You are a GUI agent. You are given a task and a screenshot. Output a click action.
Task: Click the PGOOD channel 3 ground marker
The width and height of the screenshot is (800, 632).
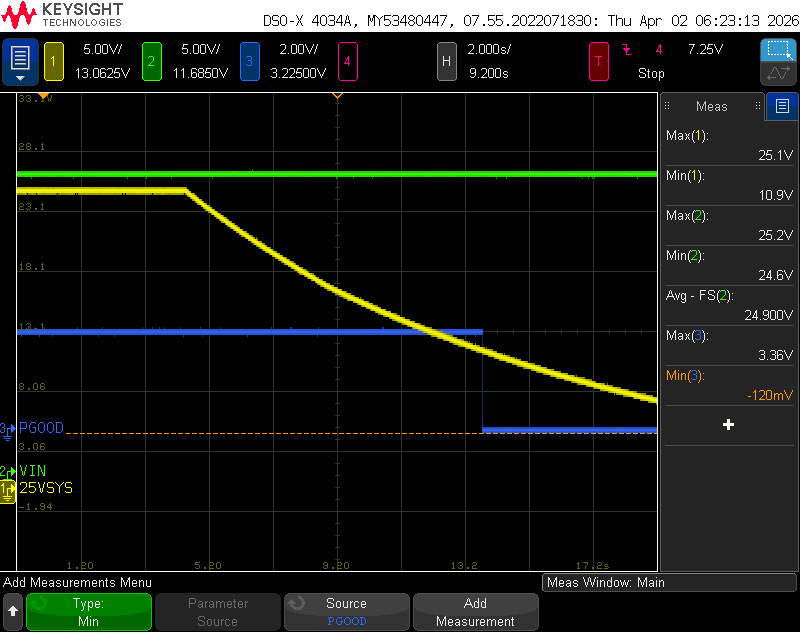pos(8,430)
